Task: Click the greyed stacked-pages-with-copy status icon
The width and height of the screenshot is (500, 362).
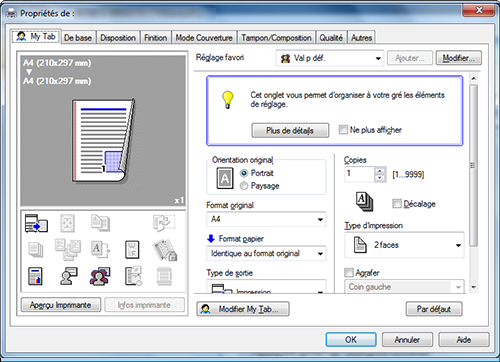Action: click(x=100, y=223)
